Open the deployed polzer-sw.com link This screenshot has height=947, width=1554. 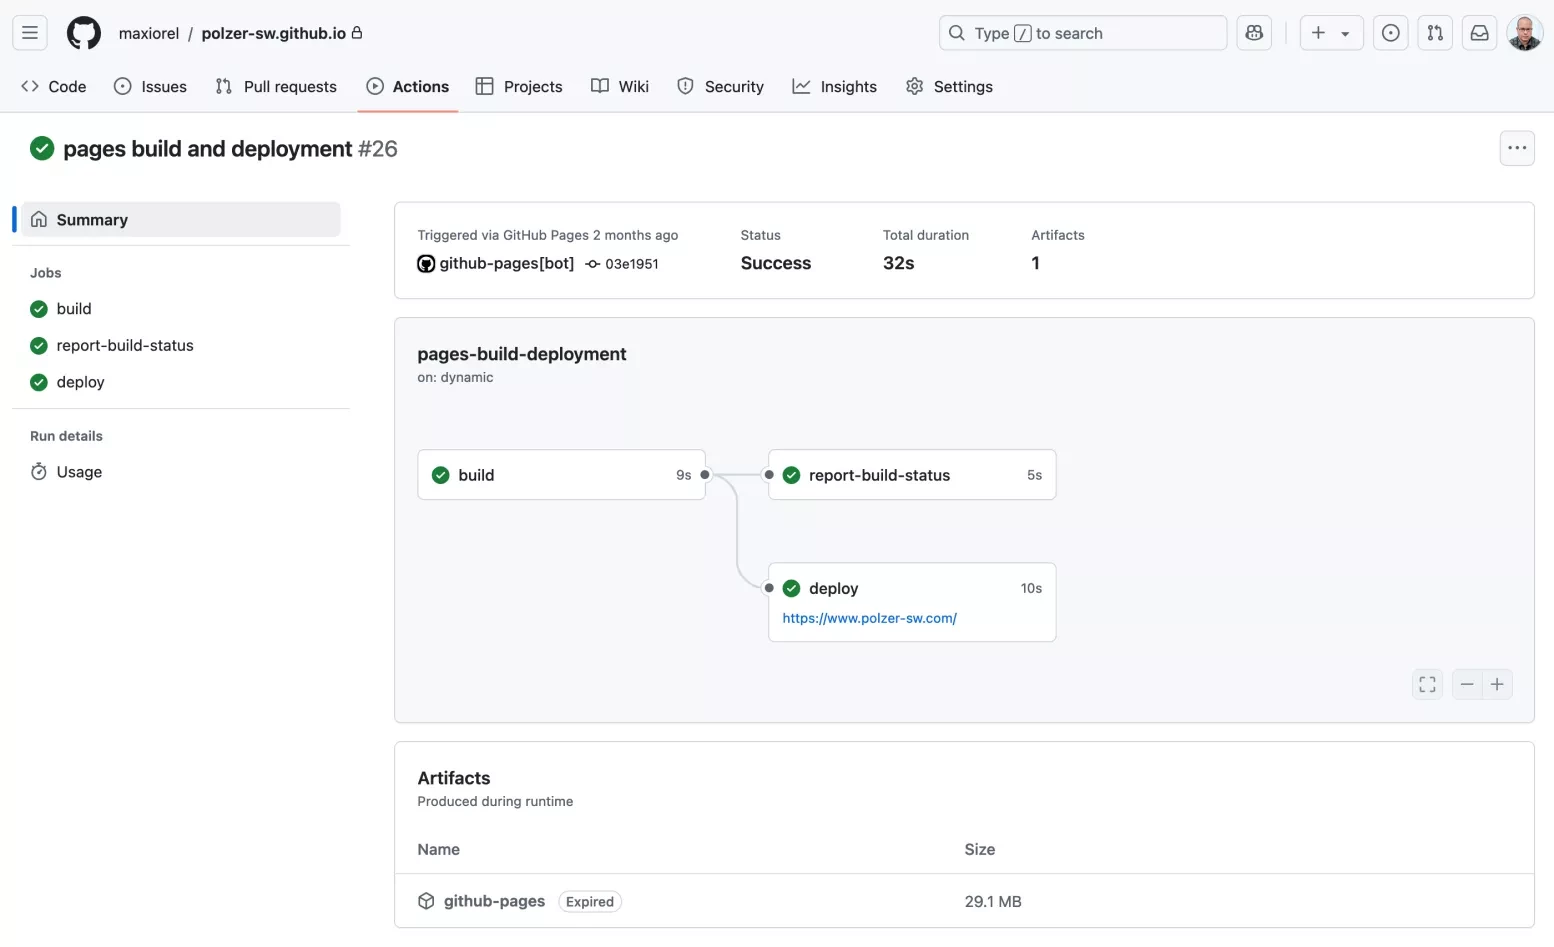[869, 618]
